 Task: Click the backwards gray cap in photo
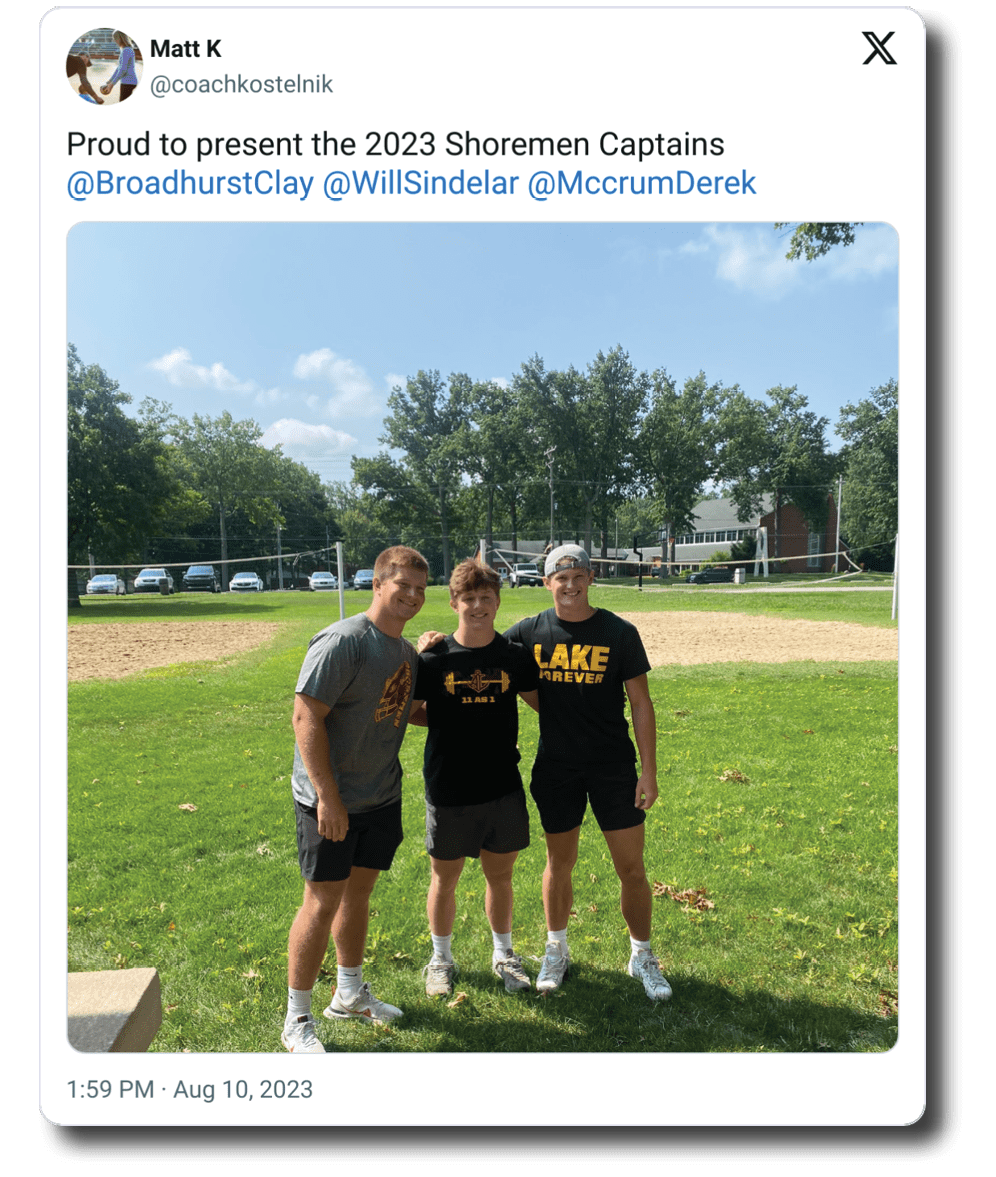pos(567,559)
